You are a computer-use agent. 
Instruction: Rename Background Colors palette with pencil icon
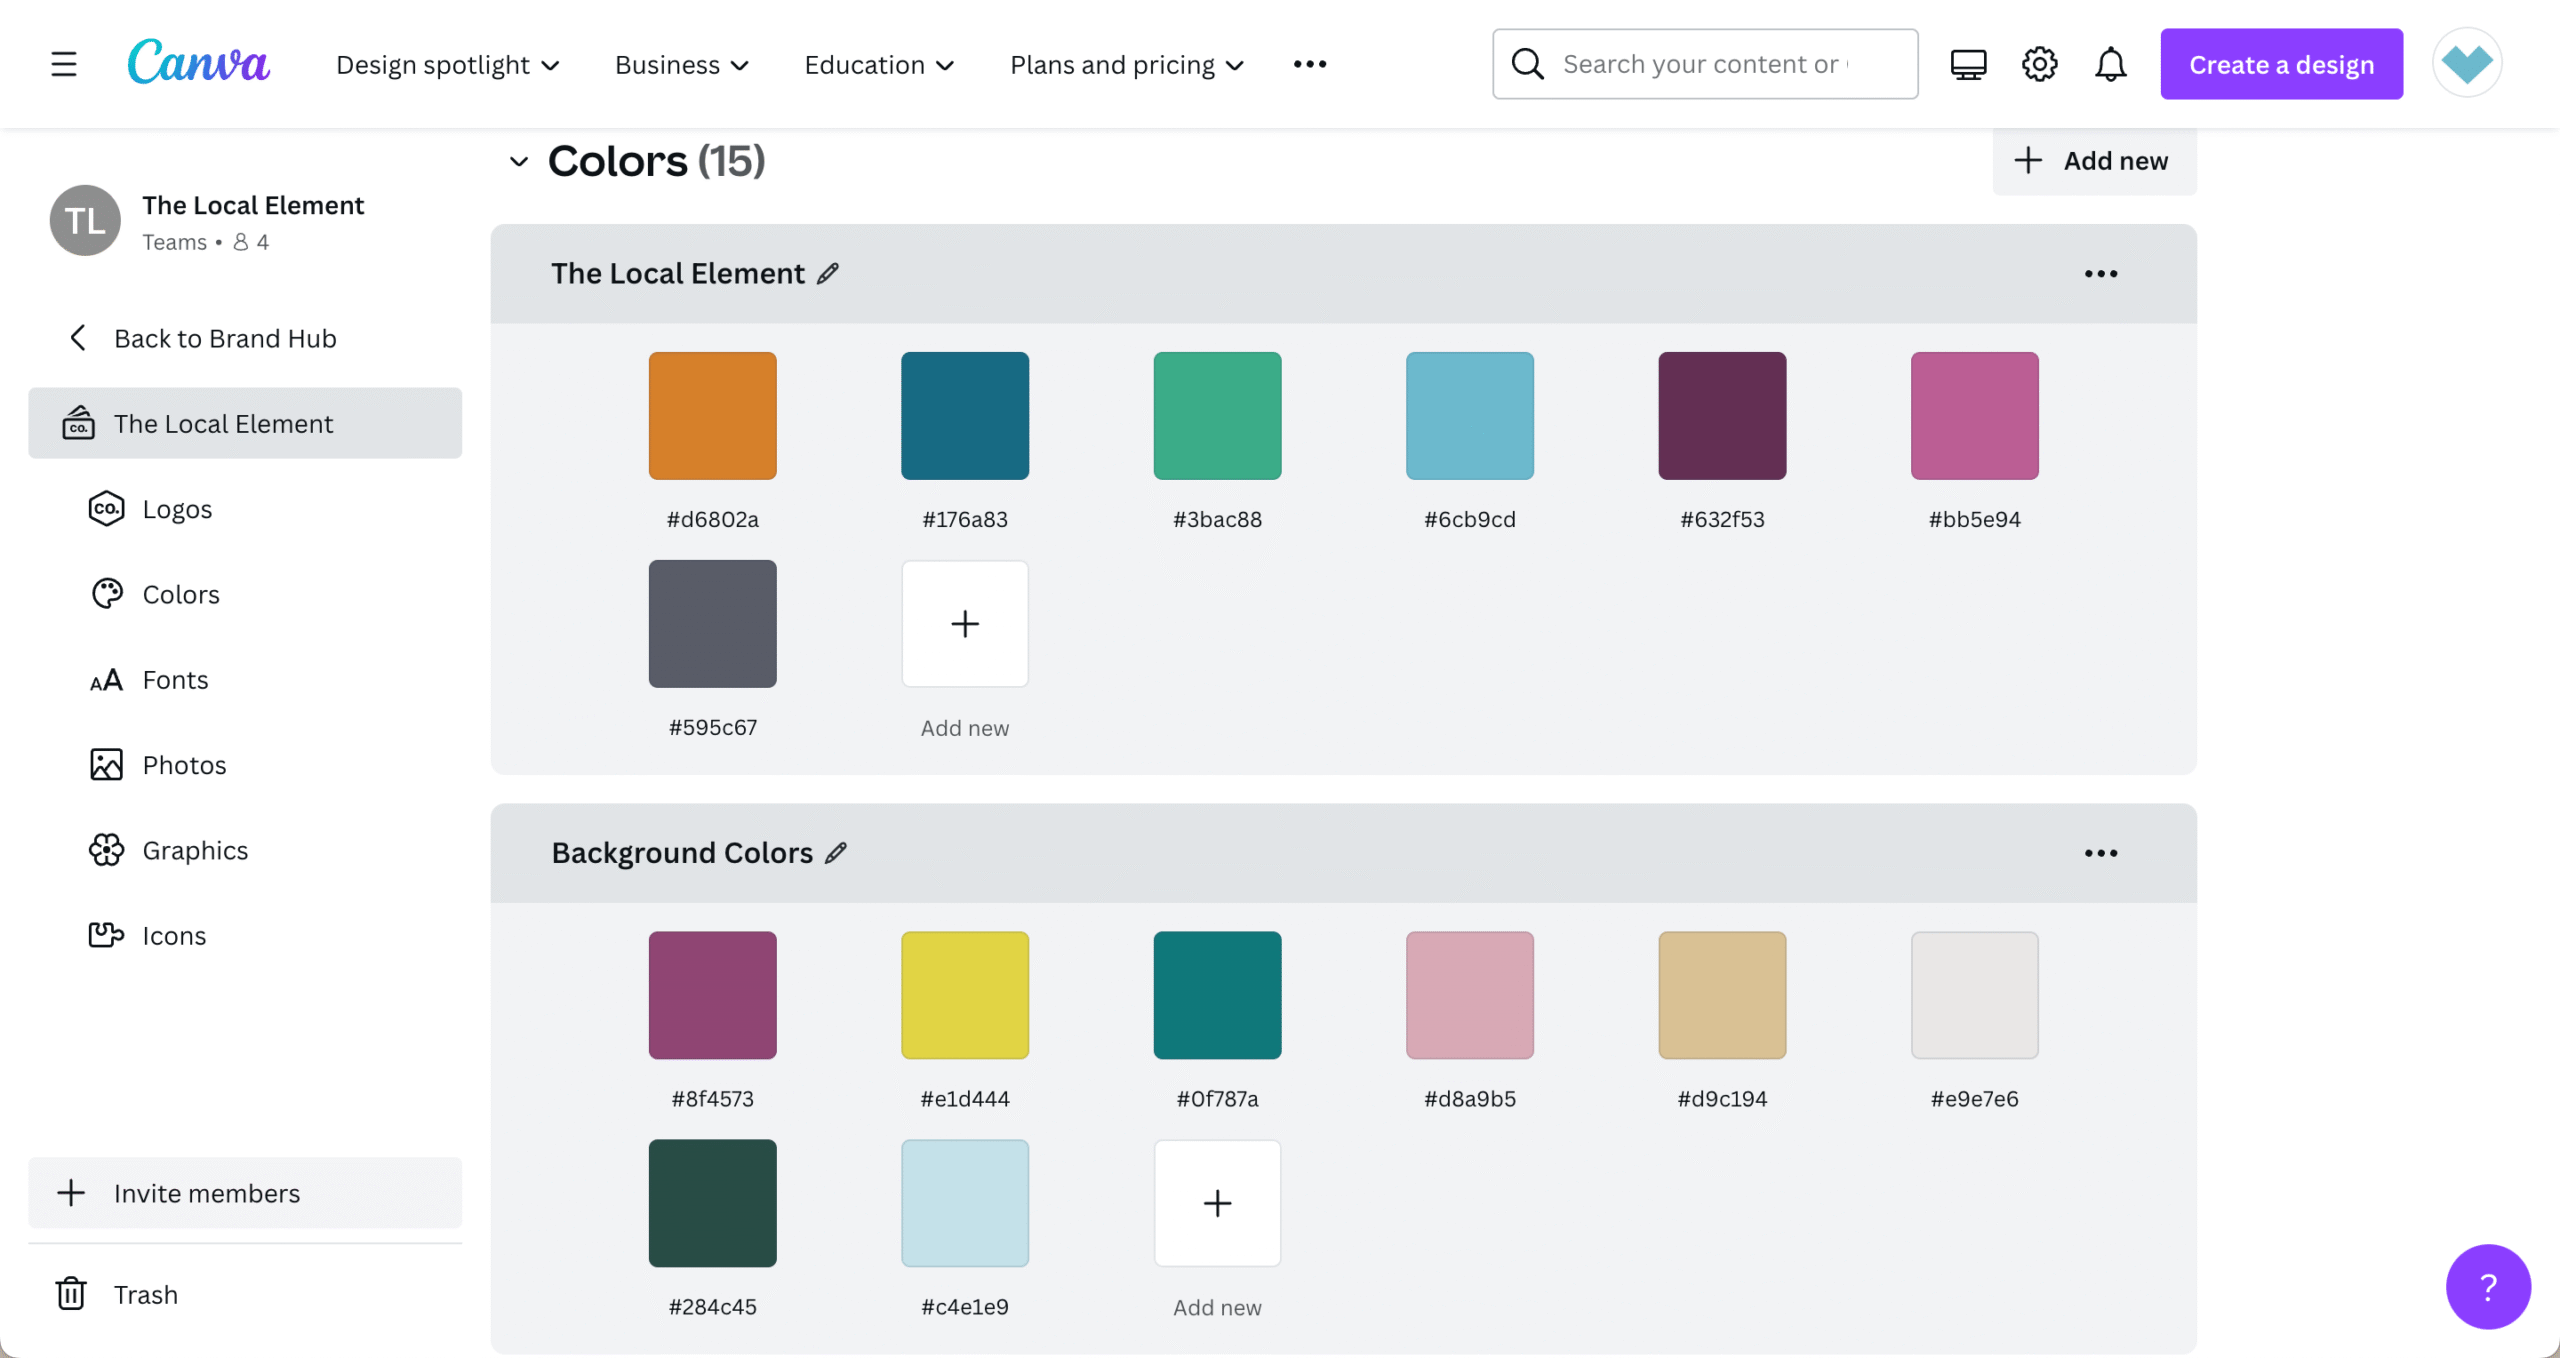coord(836,852)
